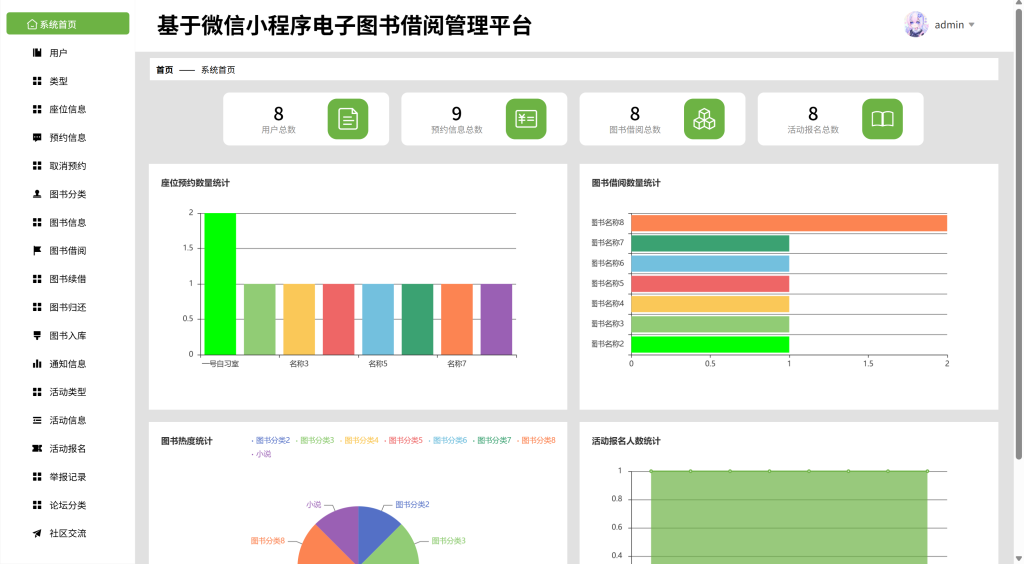Click the 首页 breadcrumb link

pyautogui.click(x=165, y=70)
